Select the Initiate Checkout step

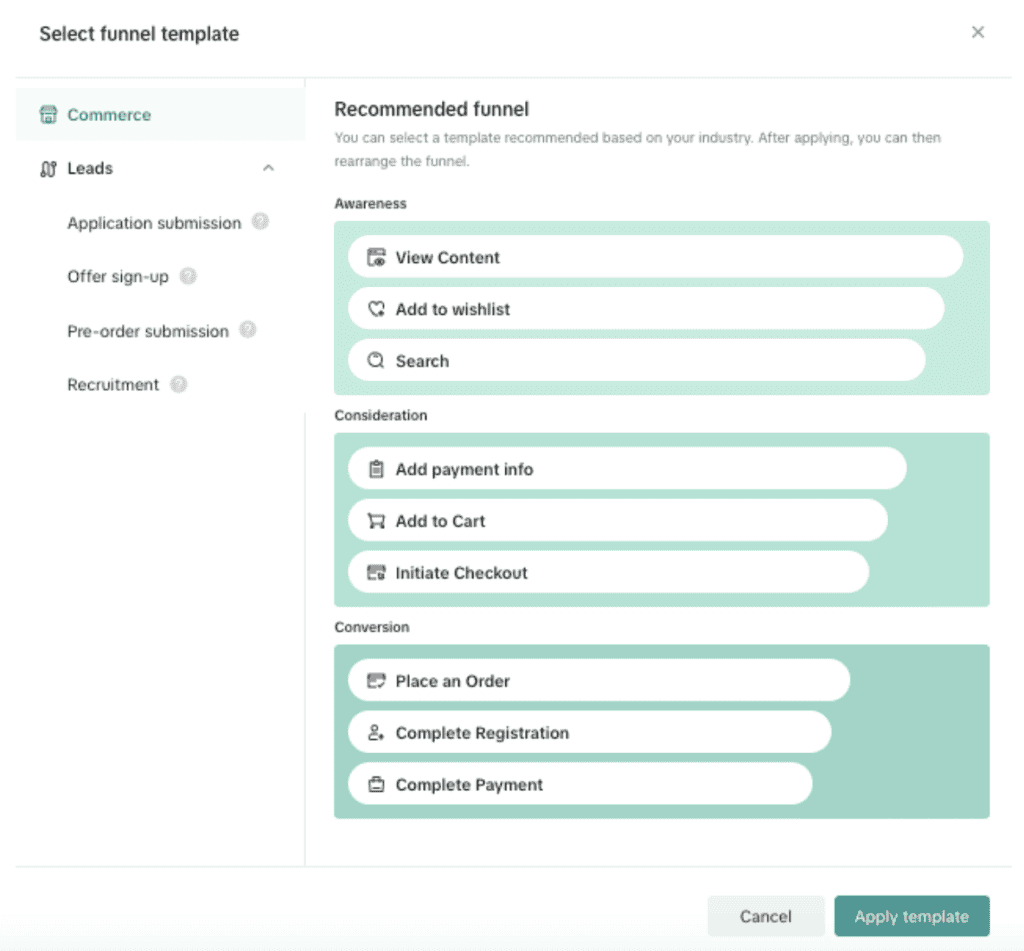point(609,572)
